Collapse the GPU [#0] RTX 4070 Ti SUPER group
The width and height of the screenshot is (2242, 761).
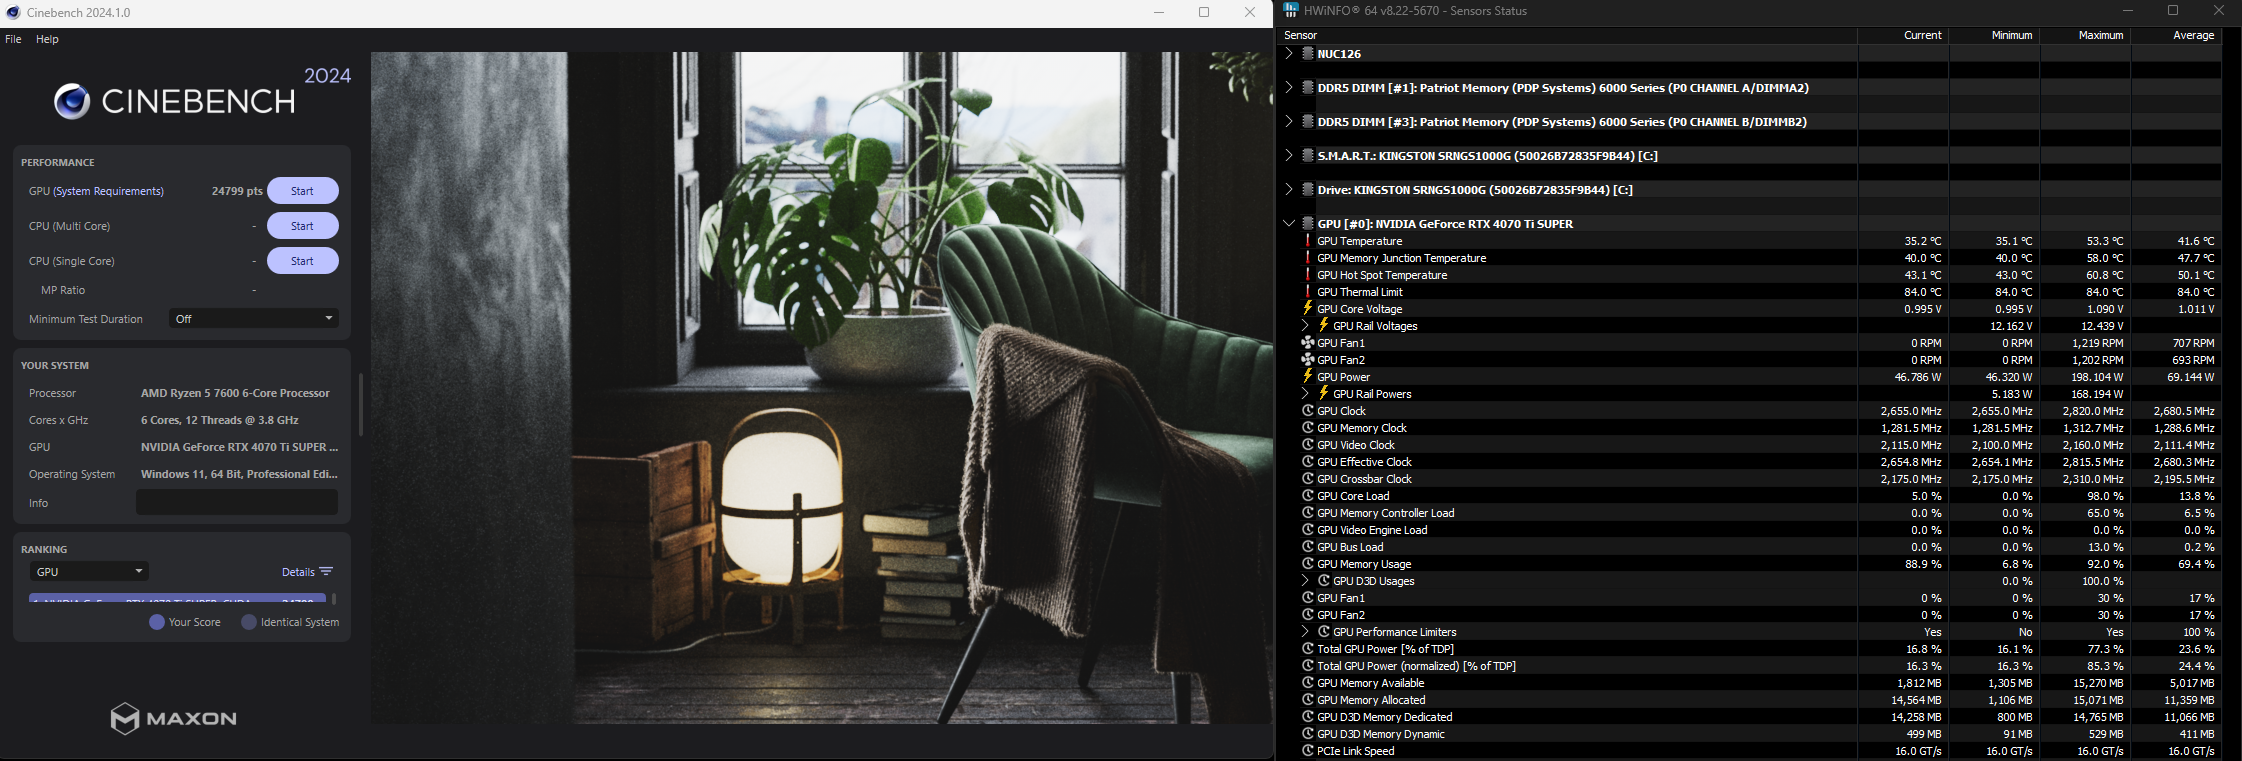1289,224
